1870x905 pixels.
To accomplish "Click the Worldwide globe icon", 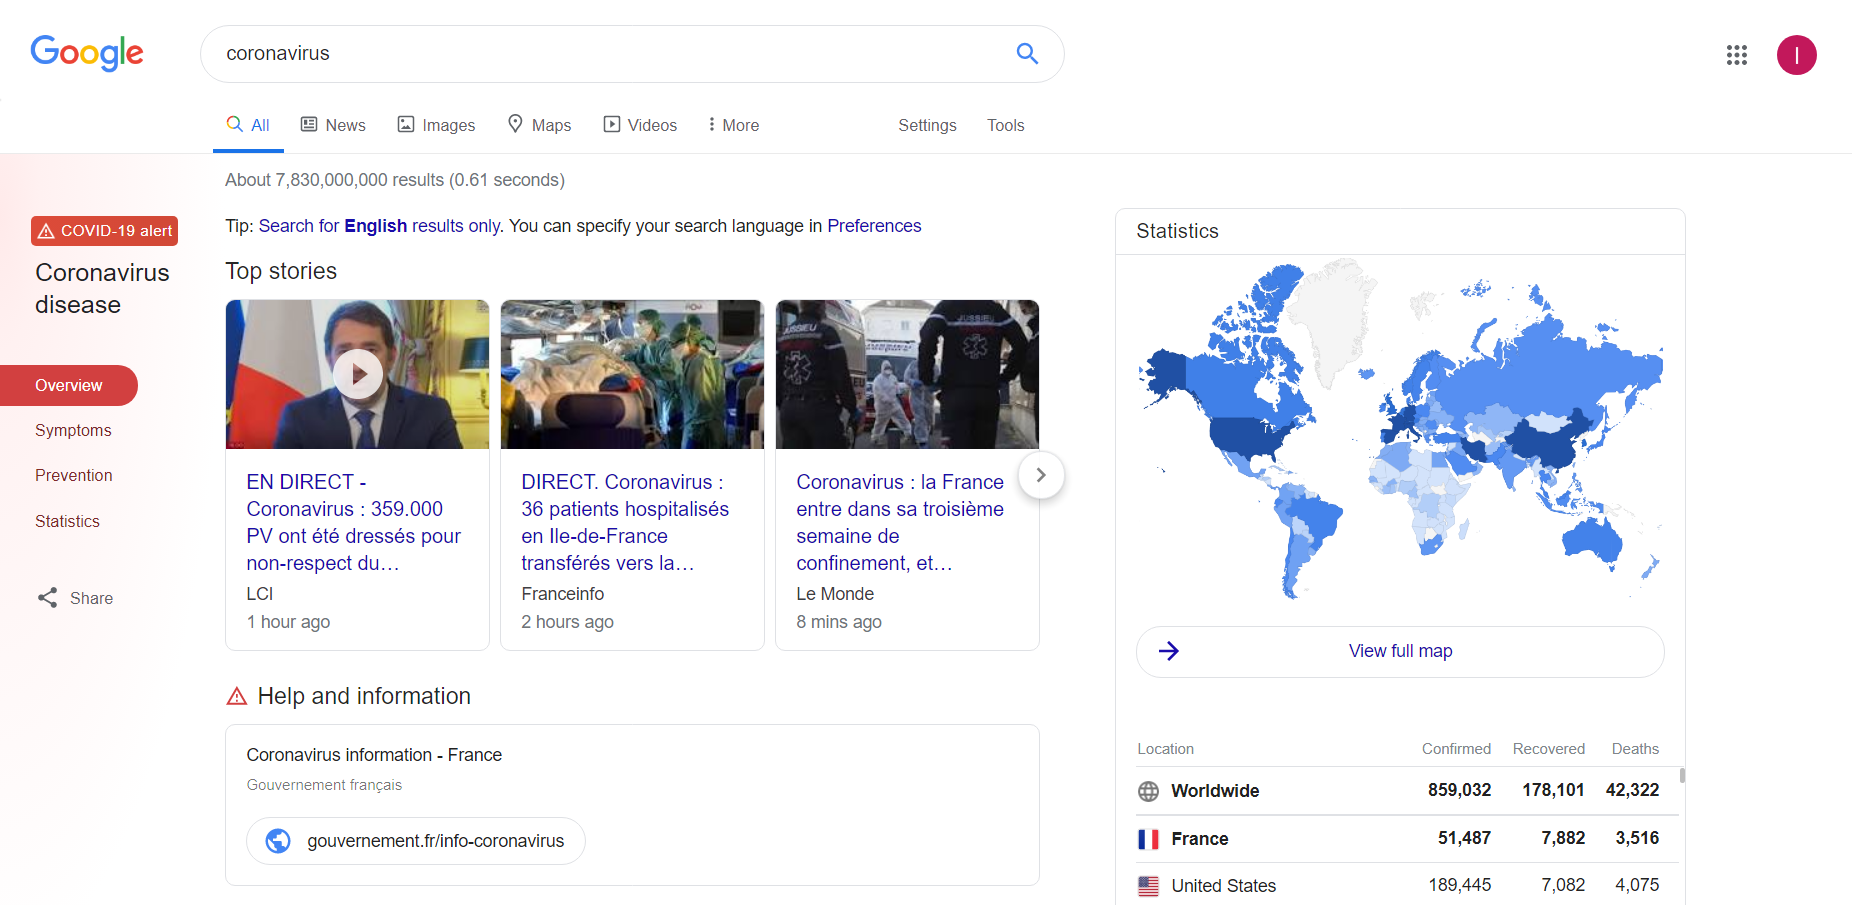I will coord(1148,791).
